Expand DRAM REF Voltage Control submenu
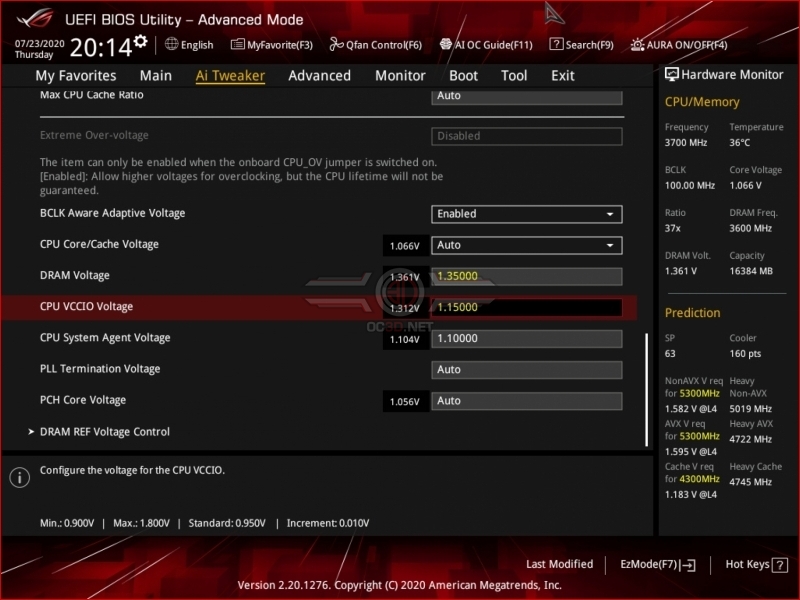The image size is (800, 600). (x=105, y=432)
